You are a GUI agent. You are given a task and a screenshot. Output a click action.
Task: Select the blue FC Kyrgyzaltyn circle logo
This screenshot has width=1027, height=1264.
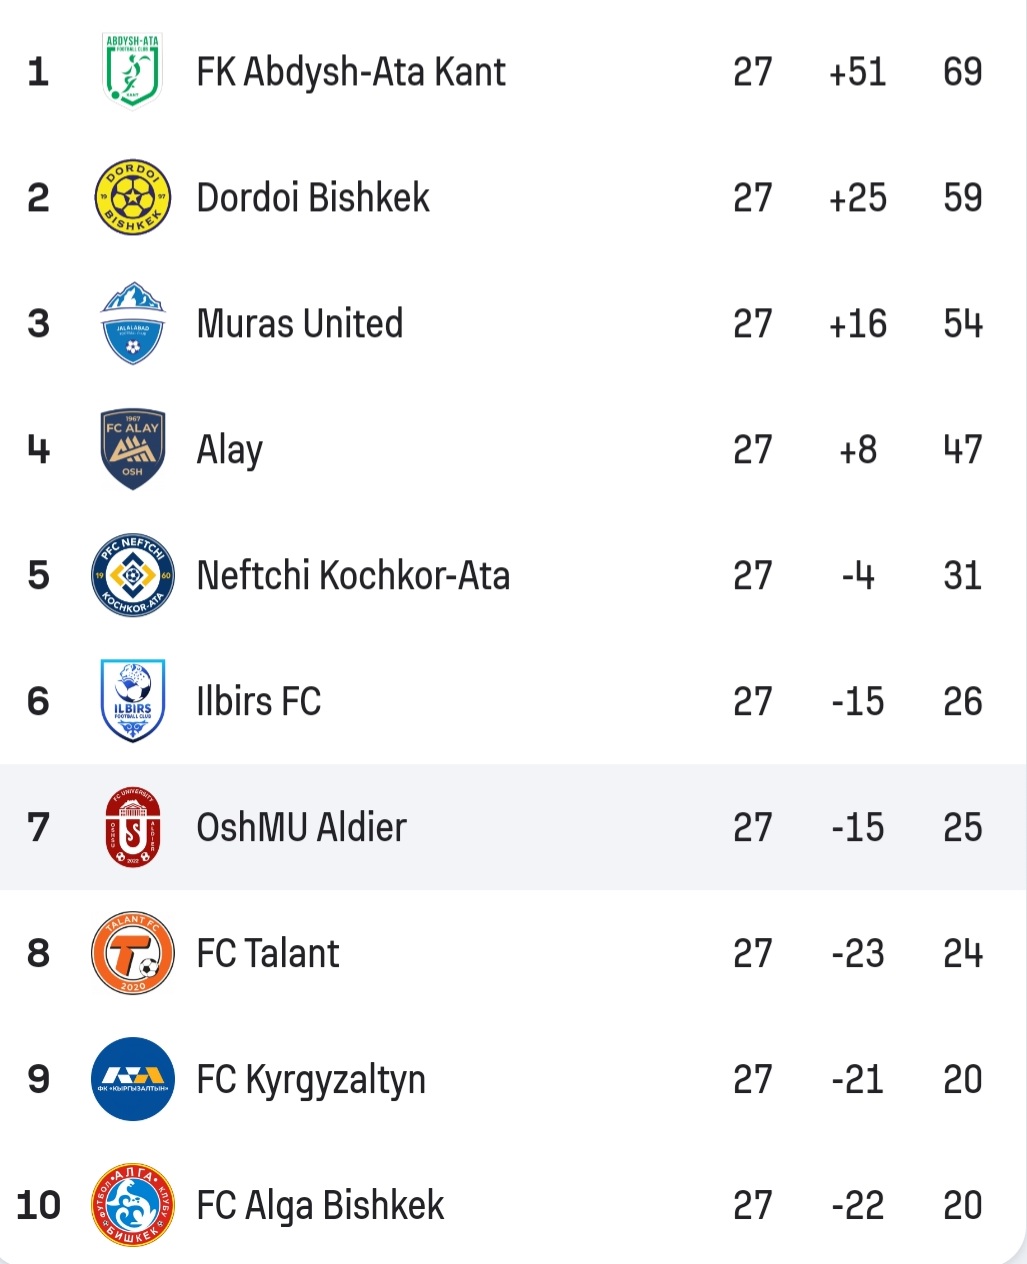pos(132,1079)
